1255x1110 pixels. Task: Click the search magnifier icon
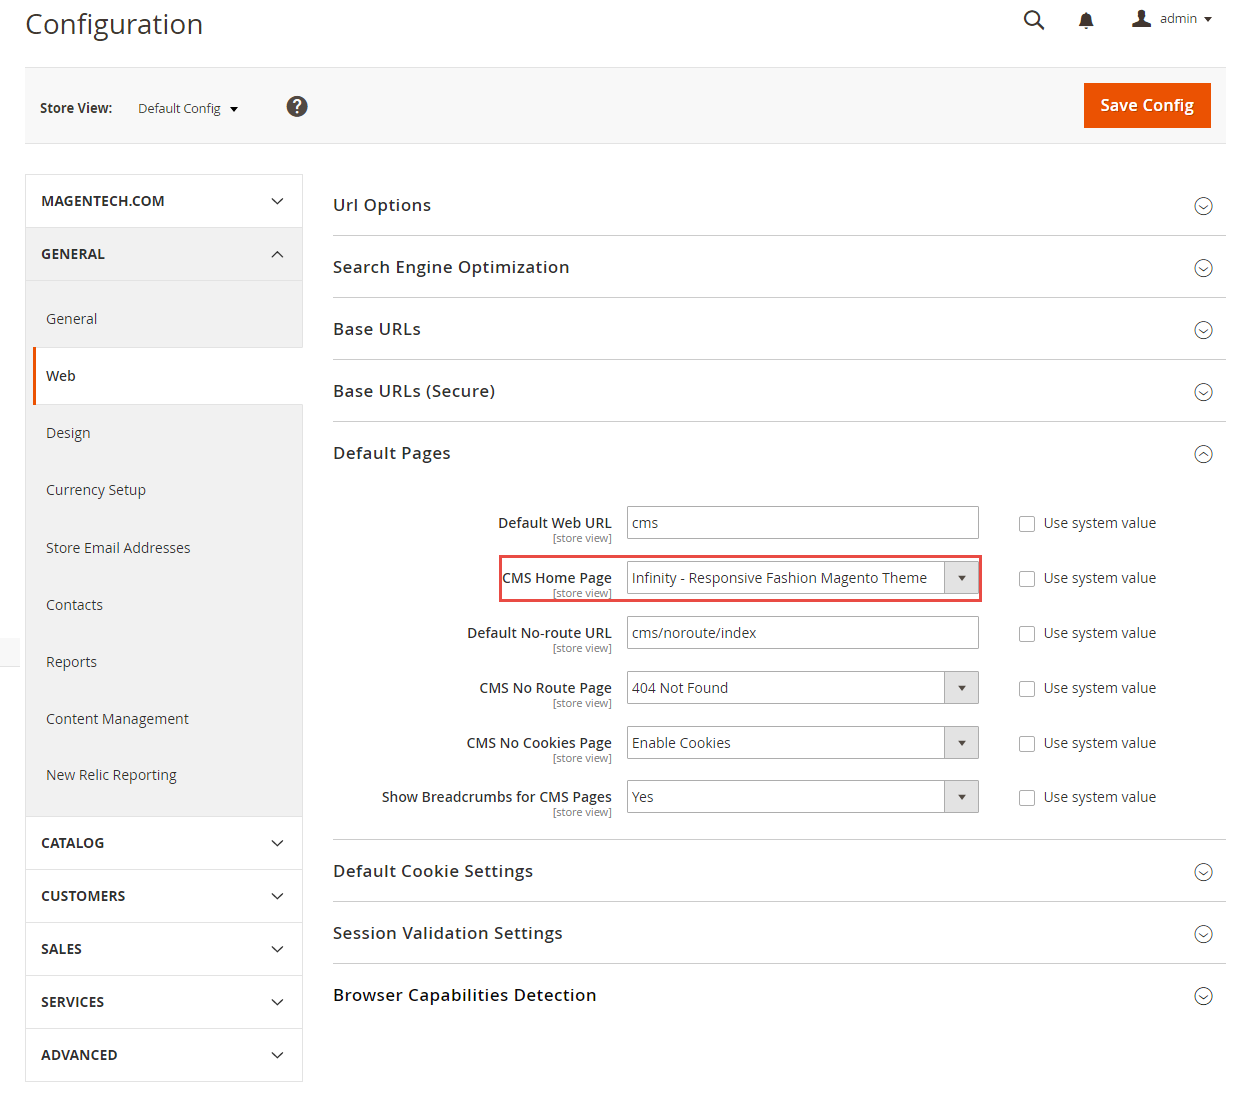tap(1034, 20)
